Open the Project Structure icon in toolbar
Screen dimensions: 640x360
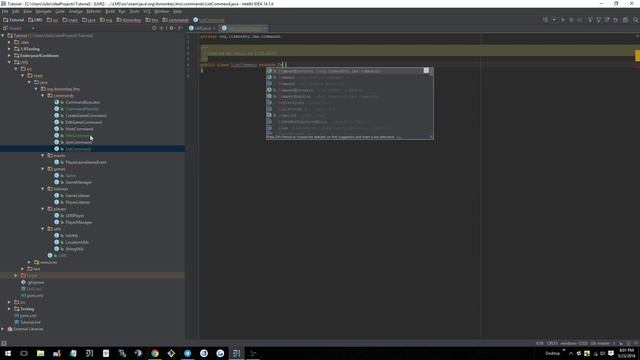point(625,20)
